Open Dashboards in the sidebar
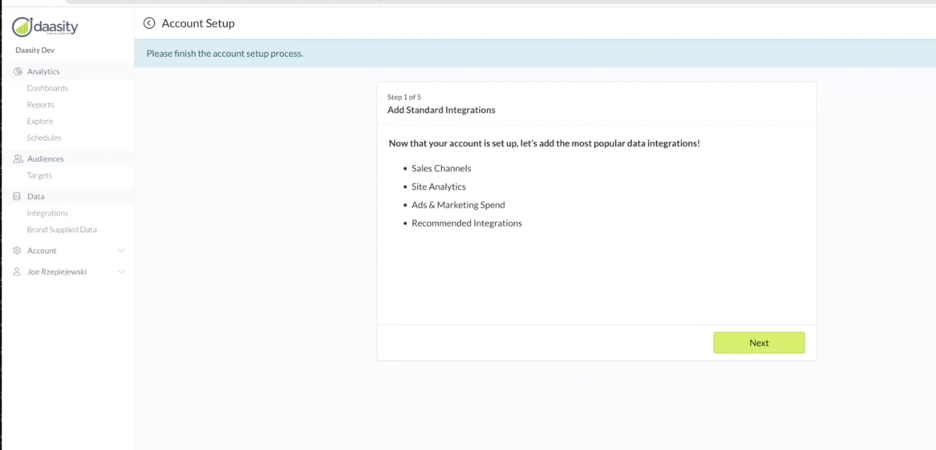This screenshot has height=450, width=936. point(47,88)
